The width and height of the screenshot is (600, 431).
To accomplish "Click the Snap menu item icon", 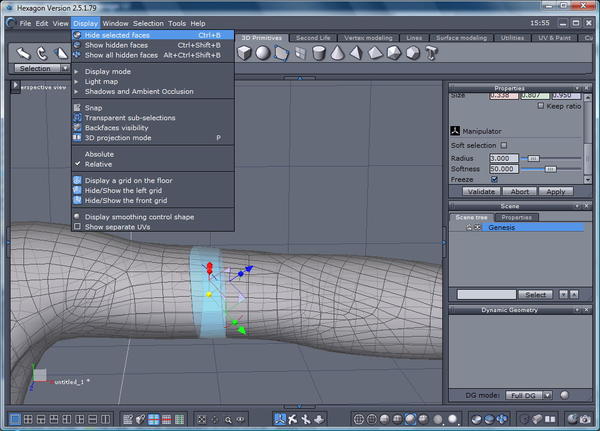I will click(77, 108).
